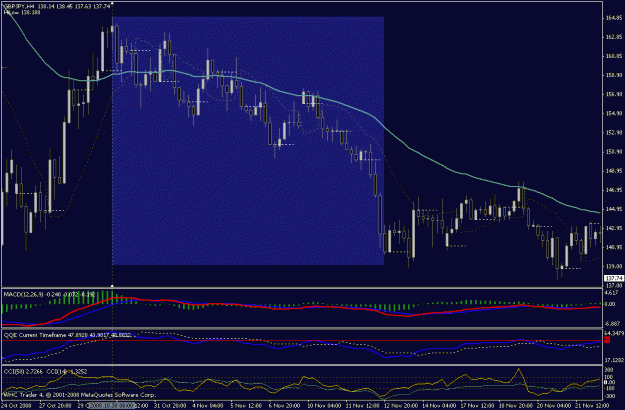Click the 140.95 price axis label
This screenshot has width=625, height=410.
(613, 248)
